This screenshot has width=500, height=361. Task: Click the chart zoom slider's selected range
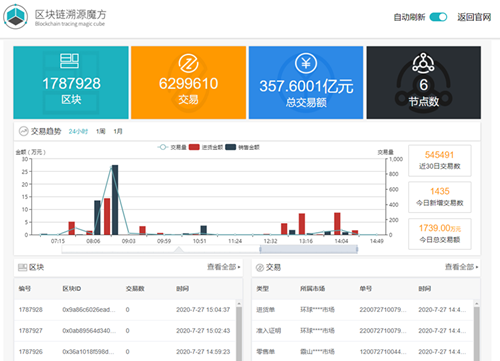tap(309, 249)
